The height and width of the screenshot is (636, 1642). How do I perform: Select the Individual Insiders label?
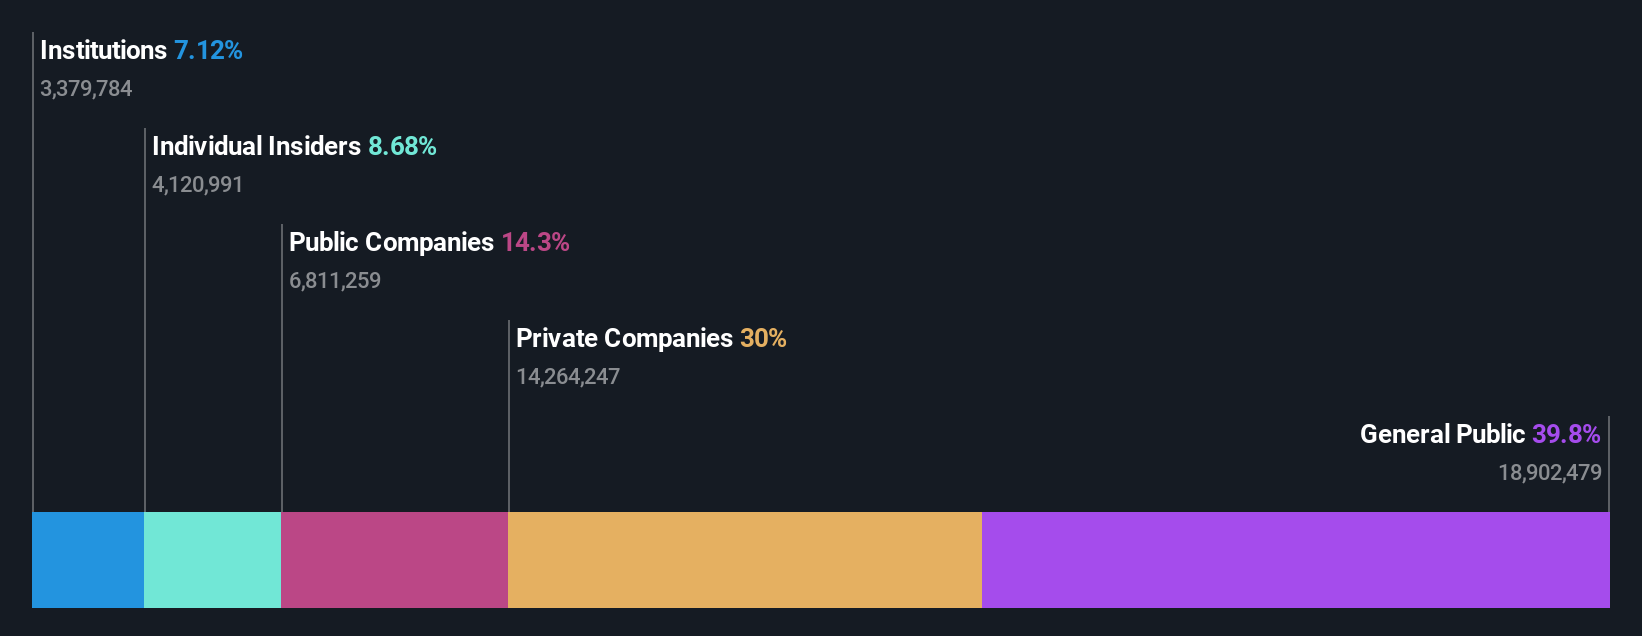coord(256,146)
